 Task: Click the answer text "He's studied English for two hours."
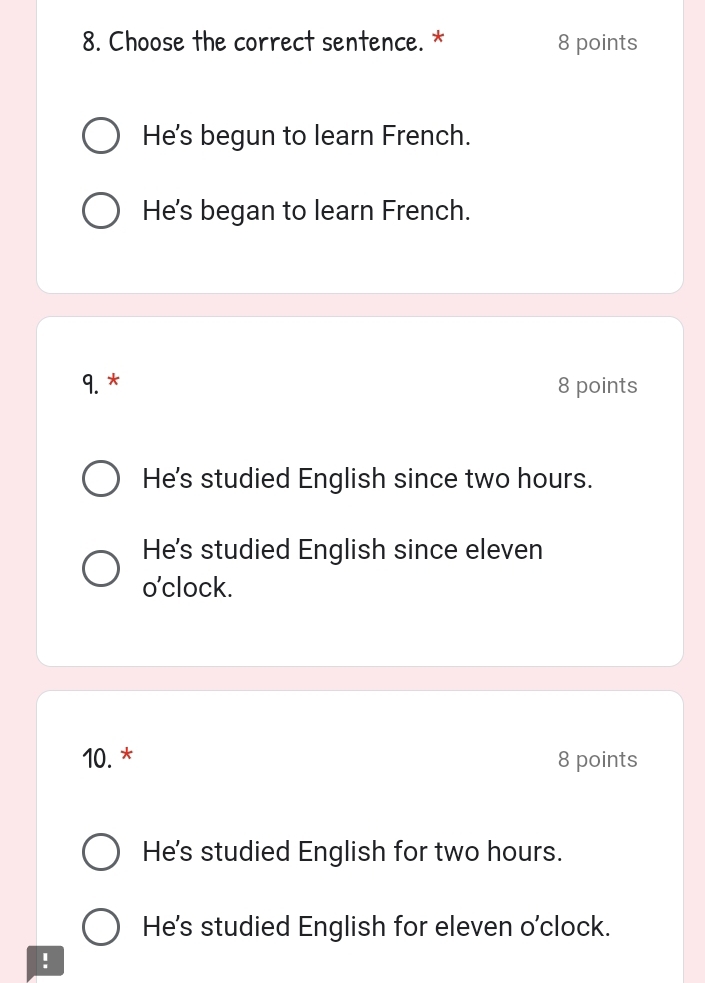point(352,852)
